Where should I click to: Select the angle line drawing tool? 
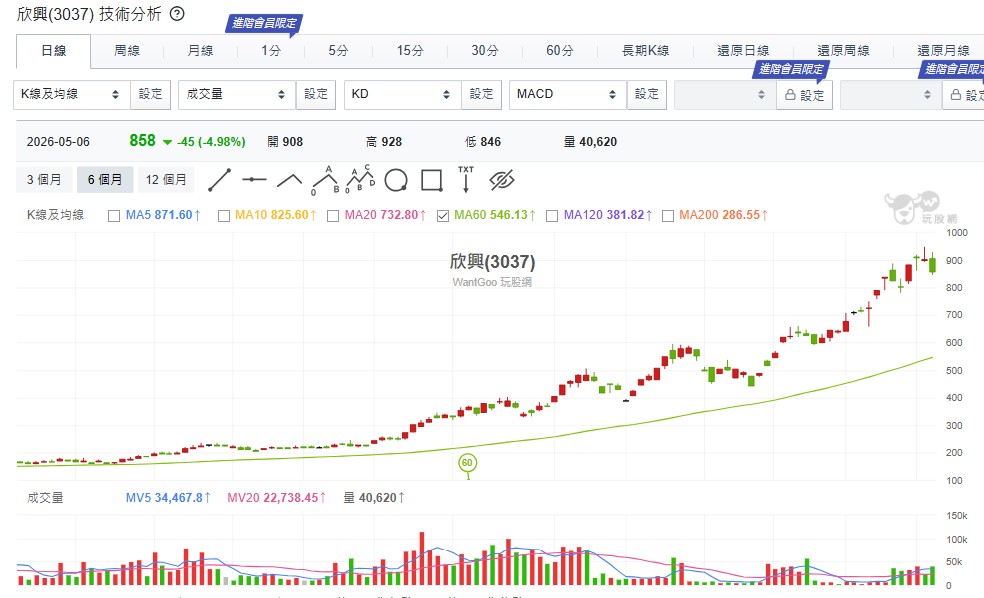coord(289,181)
